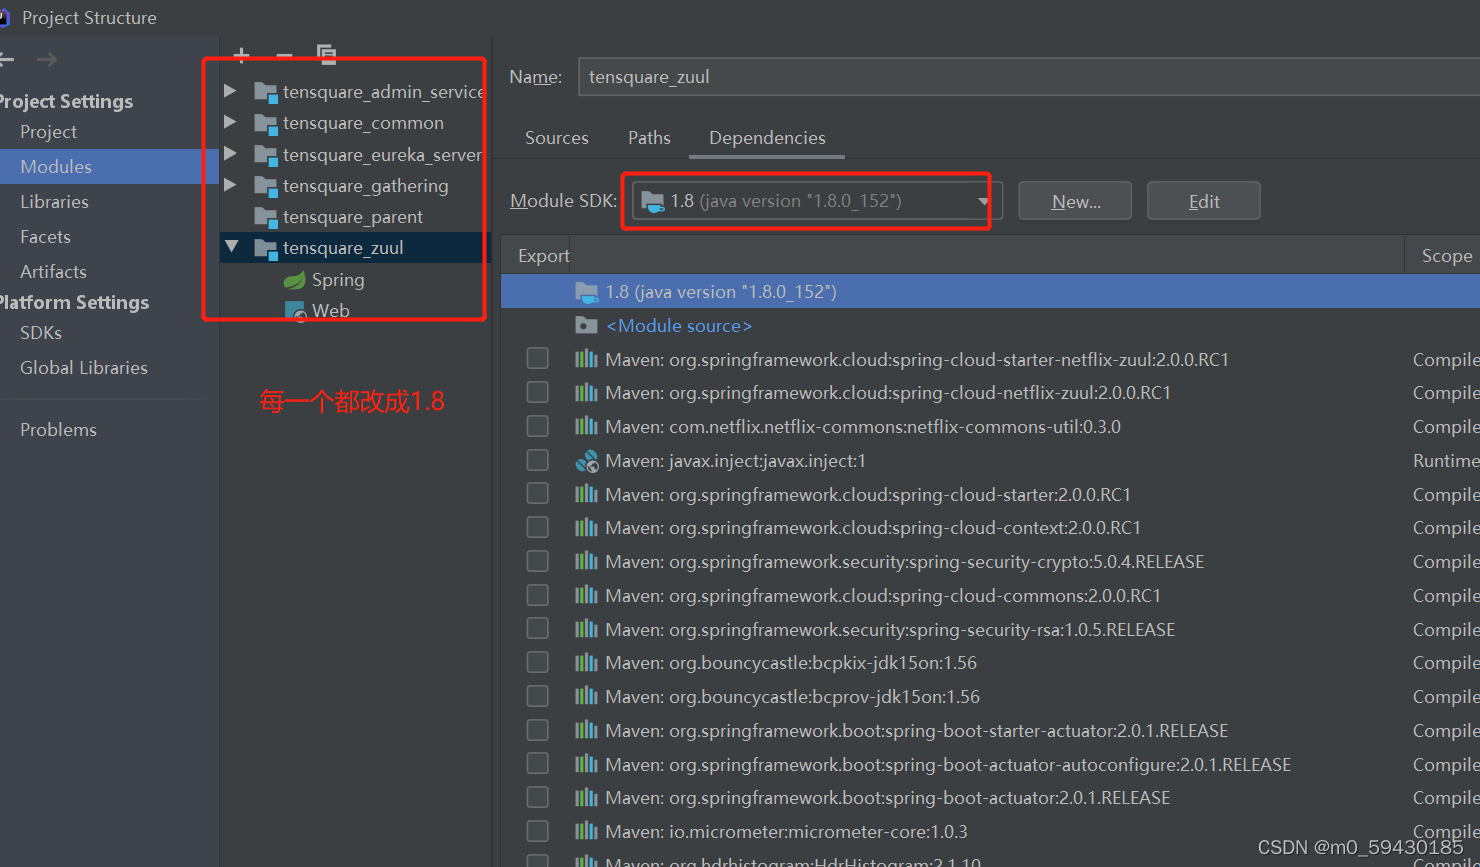Click the add module plus icon
The image size is (1480, 867).
point(241,55)
